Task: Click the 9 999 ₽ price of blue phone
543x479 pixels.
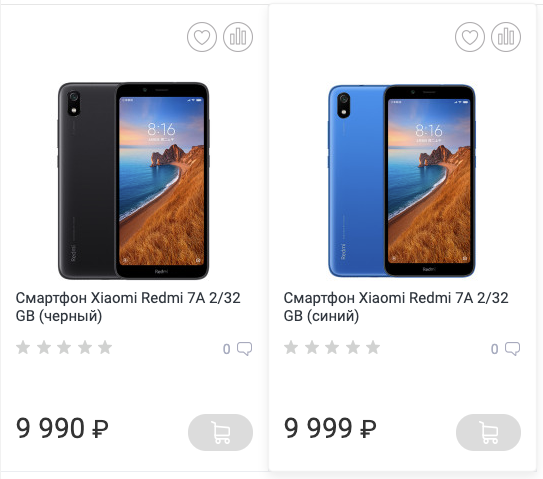Action: (330, 428)
